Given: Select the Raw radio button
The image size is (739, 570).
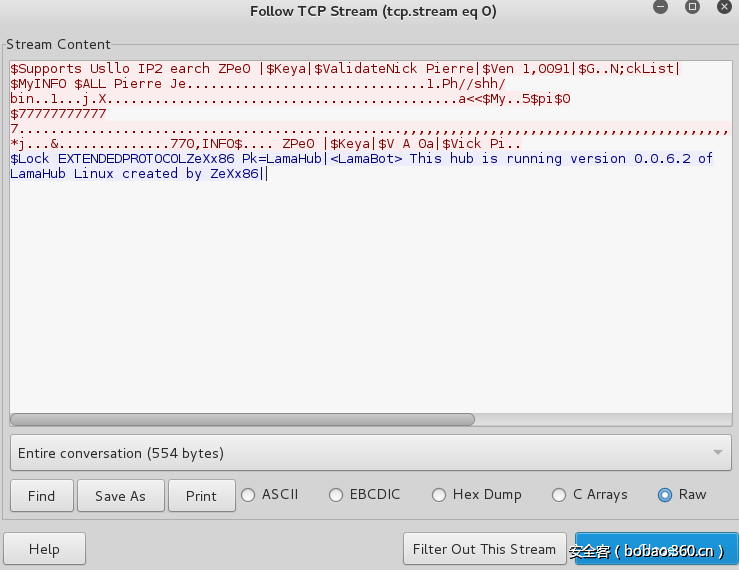Looking at the screenshot, I should tap(665, 495).
